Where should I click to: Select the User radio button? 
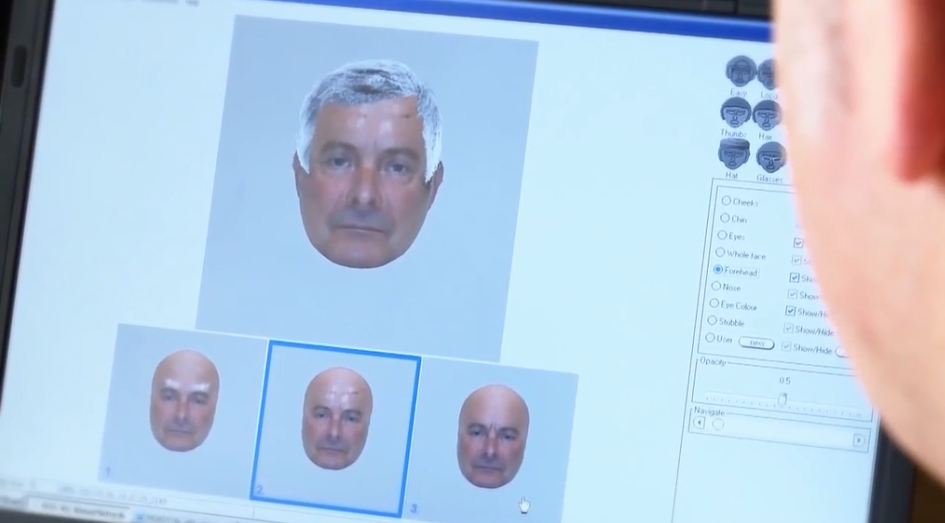[x=710, y=338]
